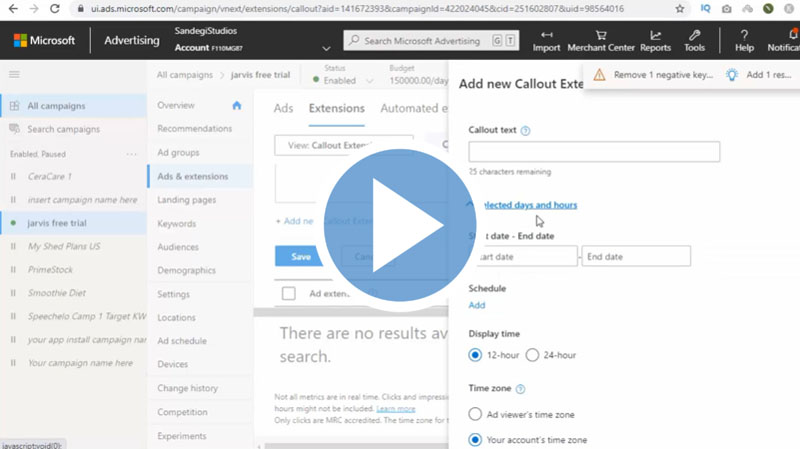
Task: Open the camera browser extension
Action: [727, 9]
